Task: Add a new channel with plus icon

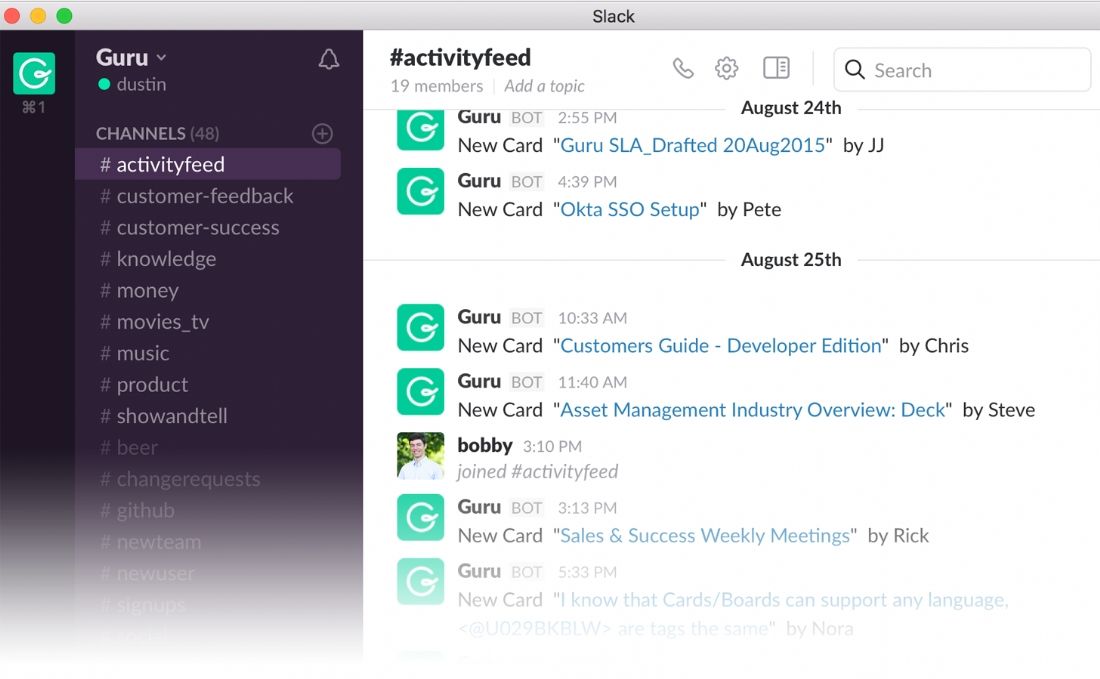Action: click(x=322, y=133)
